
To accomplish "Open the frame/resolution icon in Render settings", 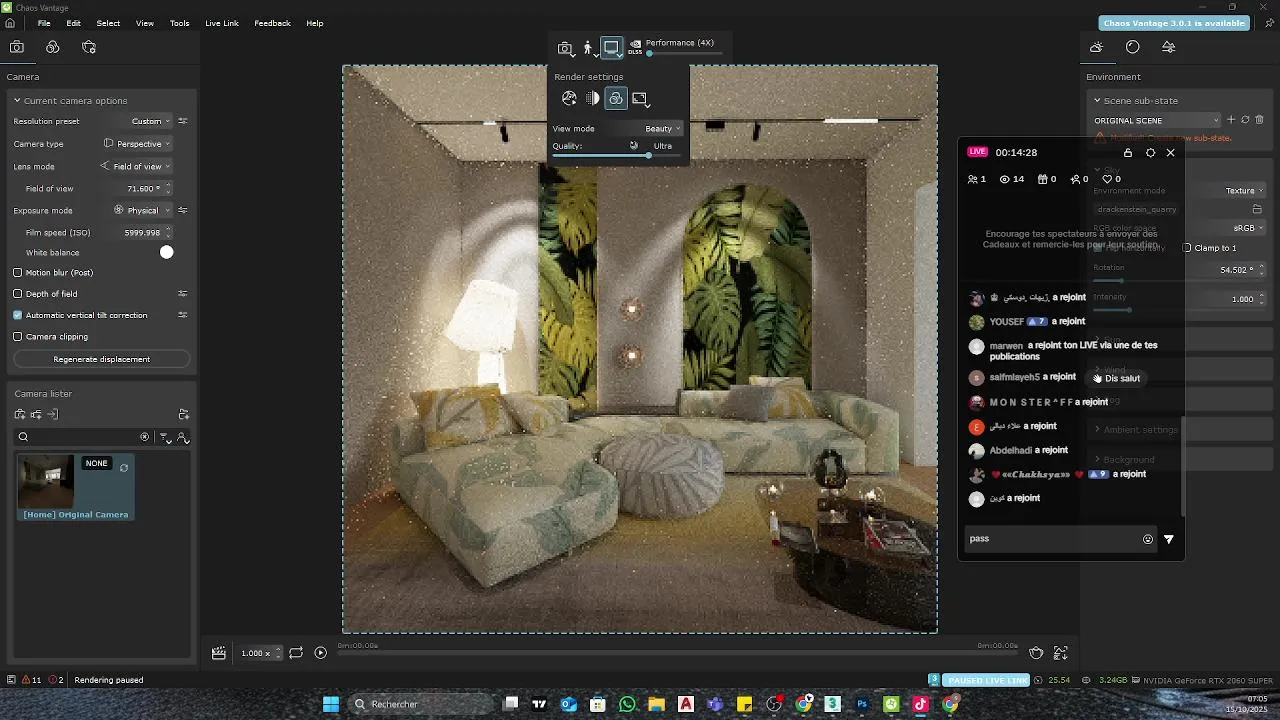I will [x=640, y=98].
